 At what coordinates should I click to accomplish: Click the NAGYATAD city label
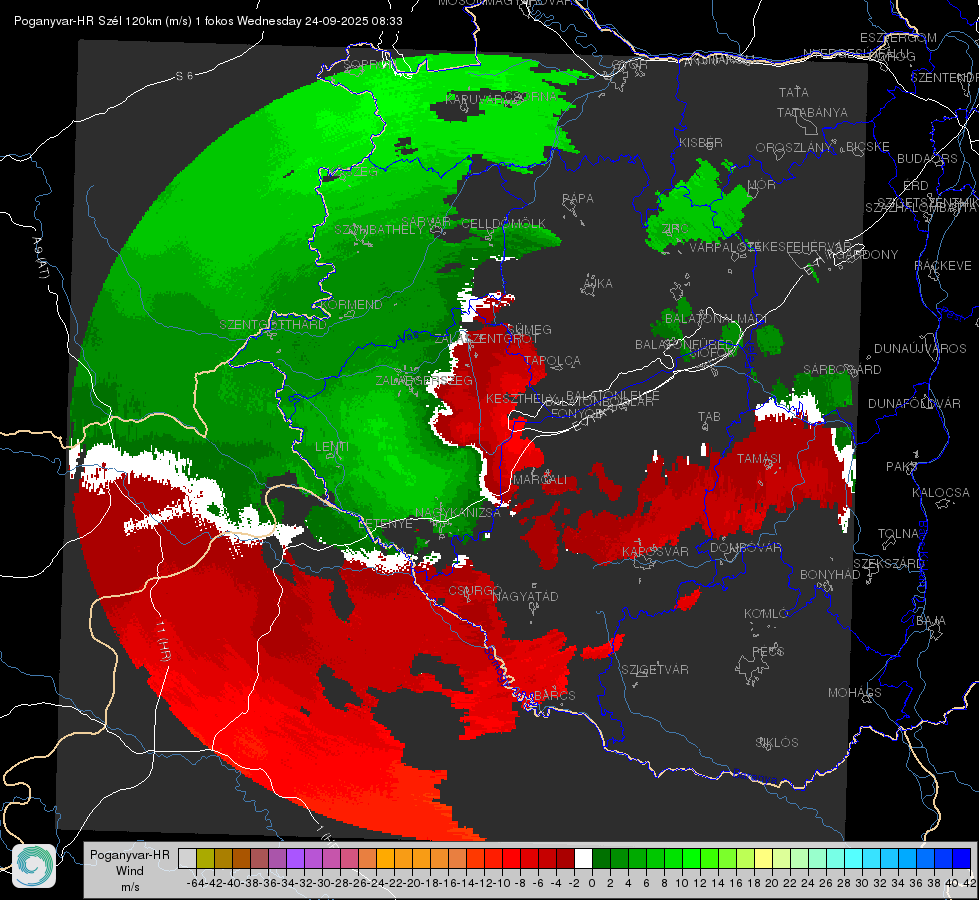[x=525, y=596]
